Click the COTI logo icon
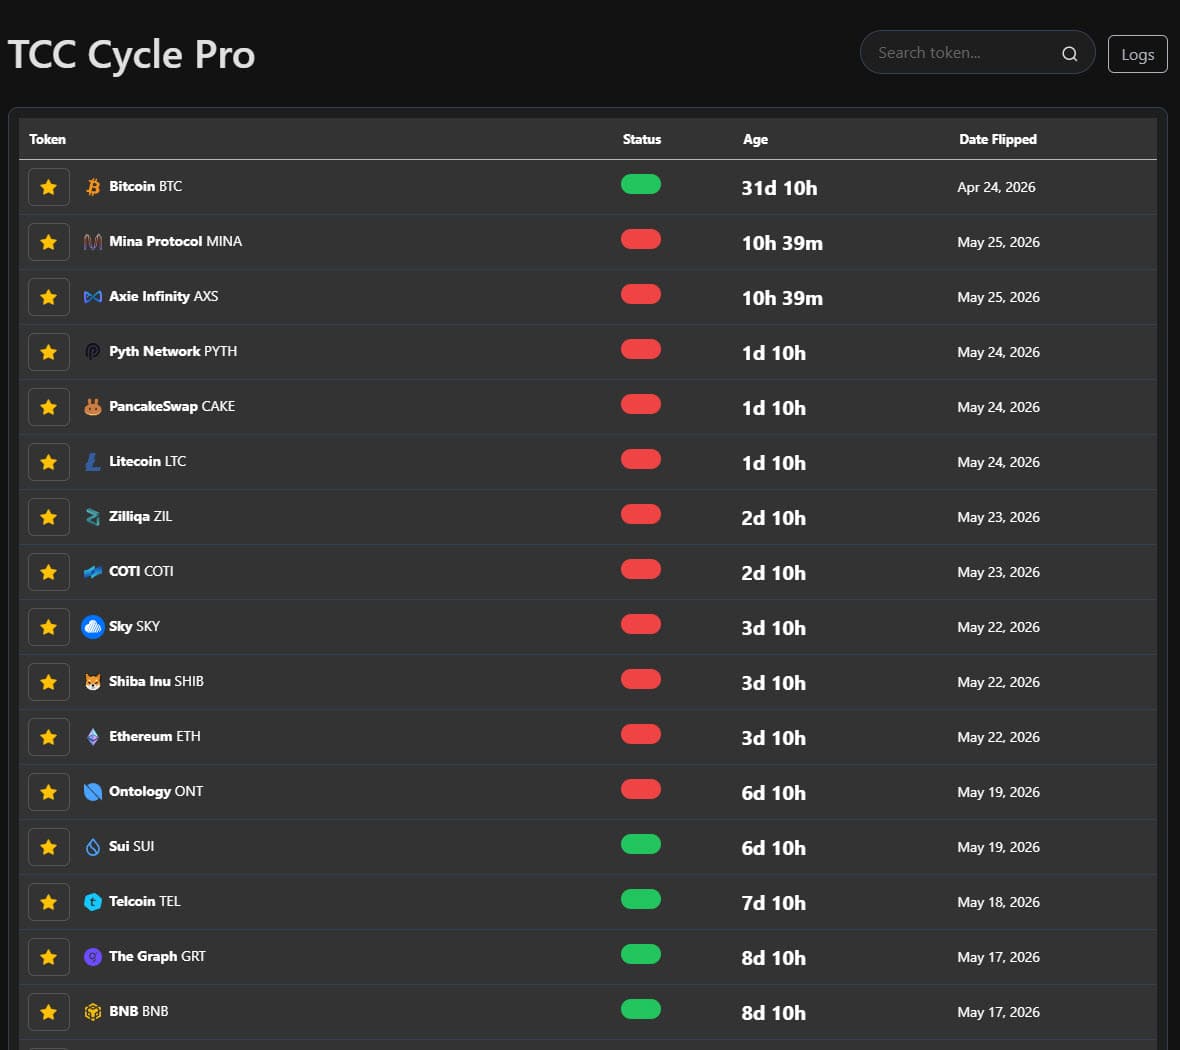Viewport: 1180px width, 1050px height. (93, 571)
